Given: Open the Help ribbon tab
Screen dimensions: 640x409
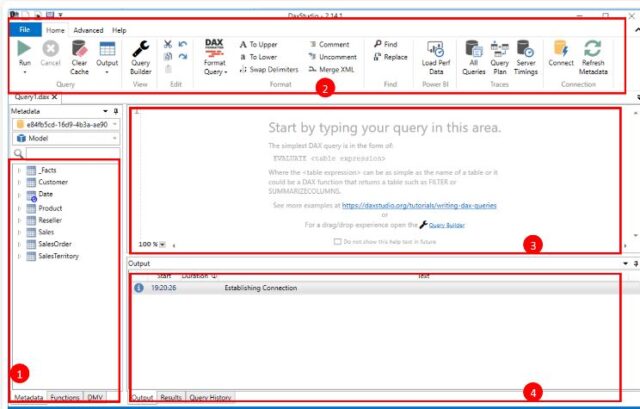Looking at the screenshot, I should pyautogui.click(x=119, y=30).
